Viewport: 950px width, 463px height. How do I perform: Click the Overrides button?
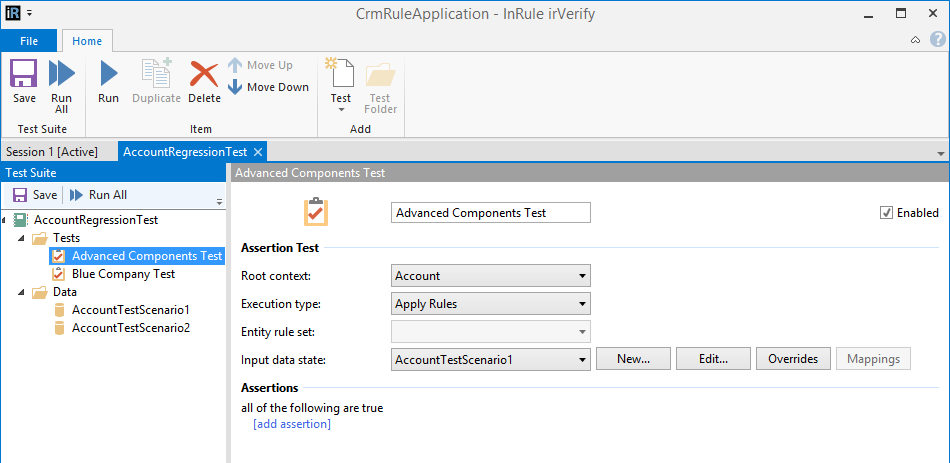click(793, 359)
